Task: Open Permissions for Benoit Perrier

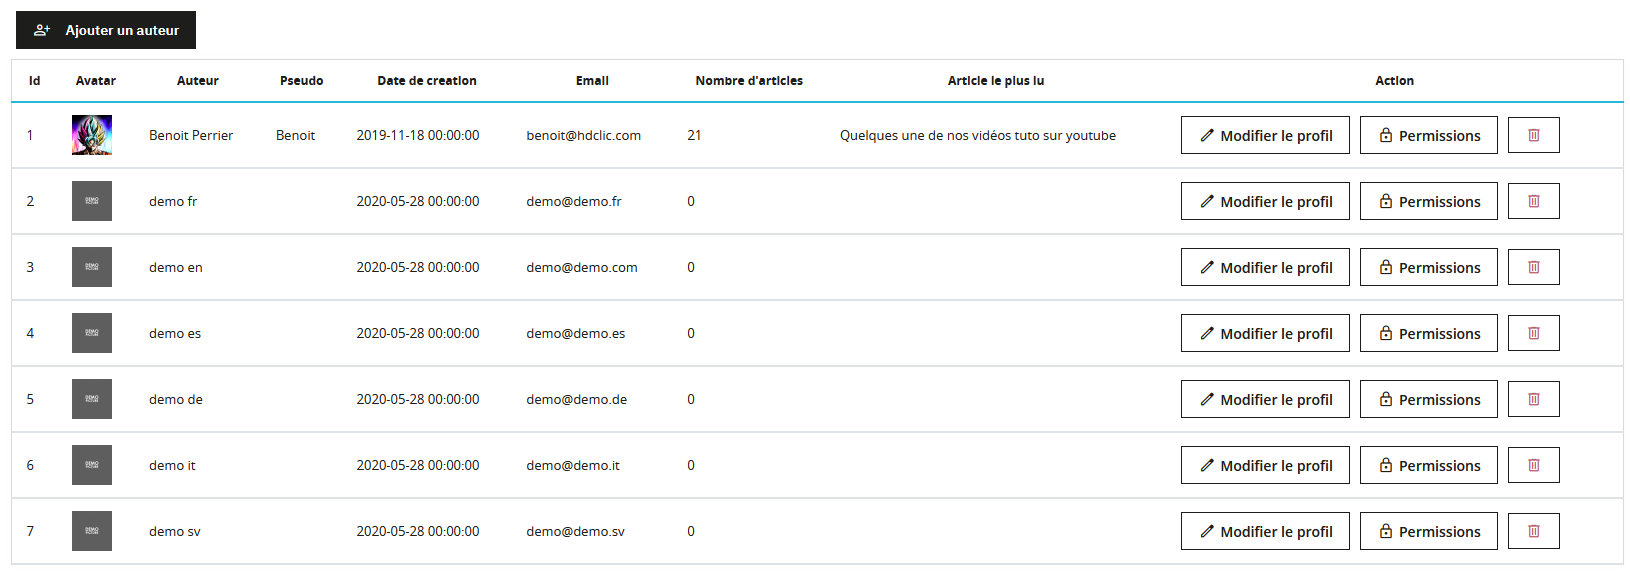Action: 1429,135
